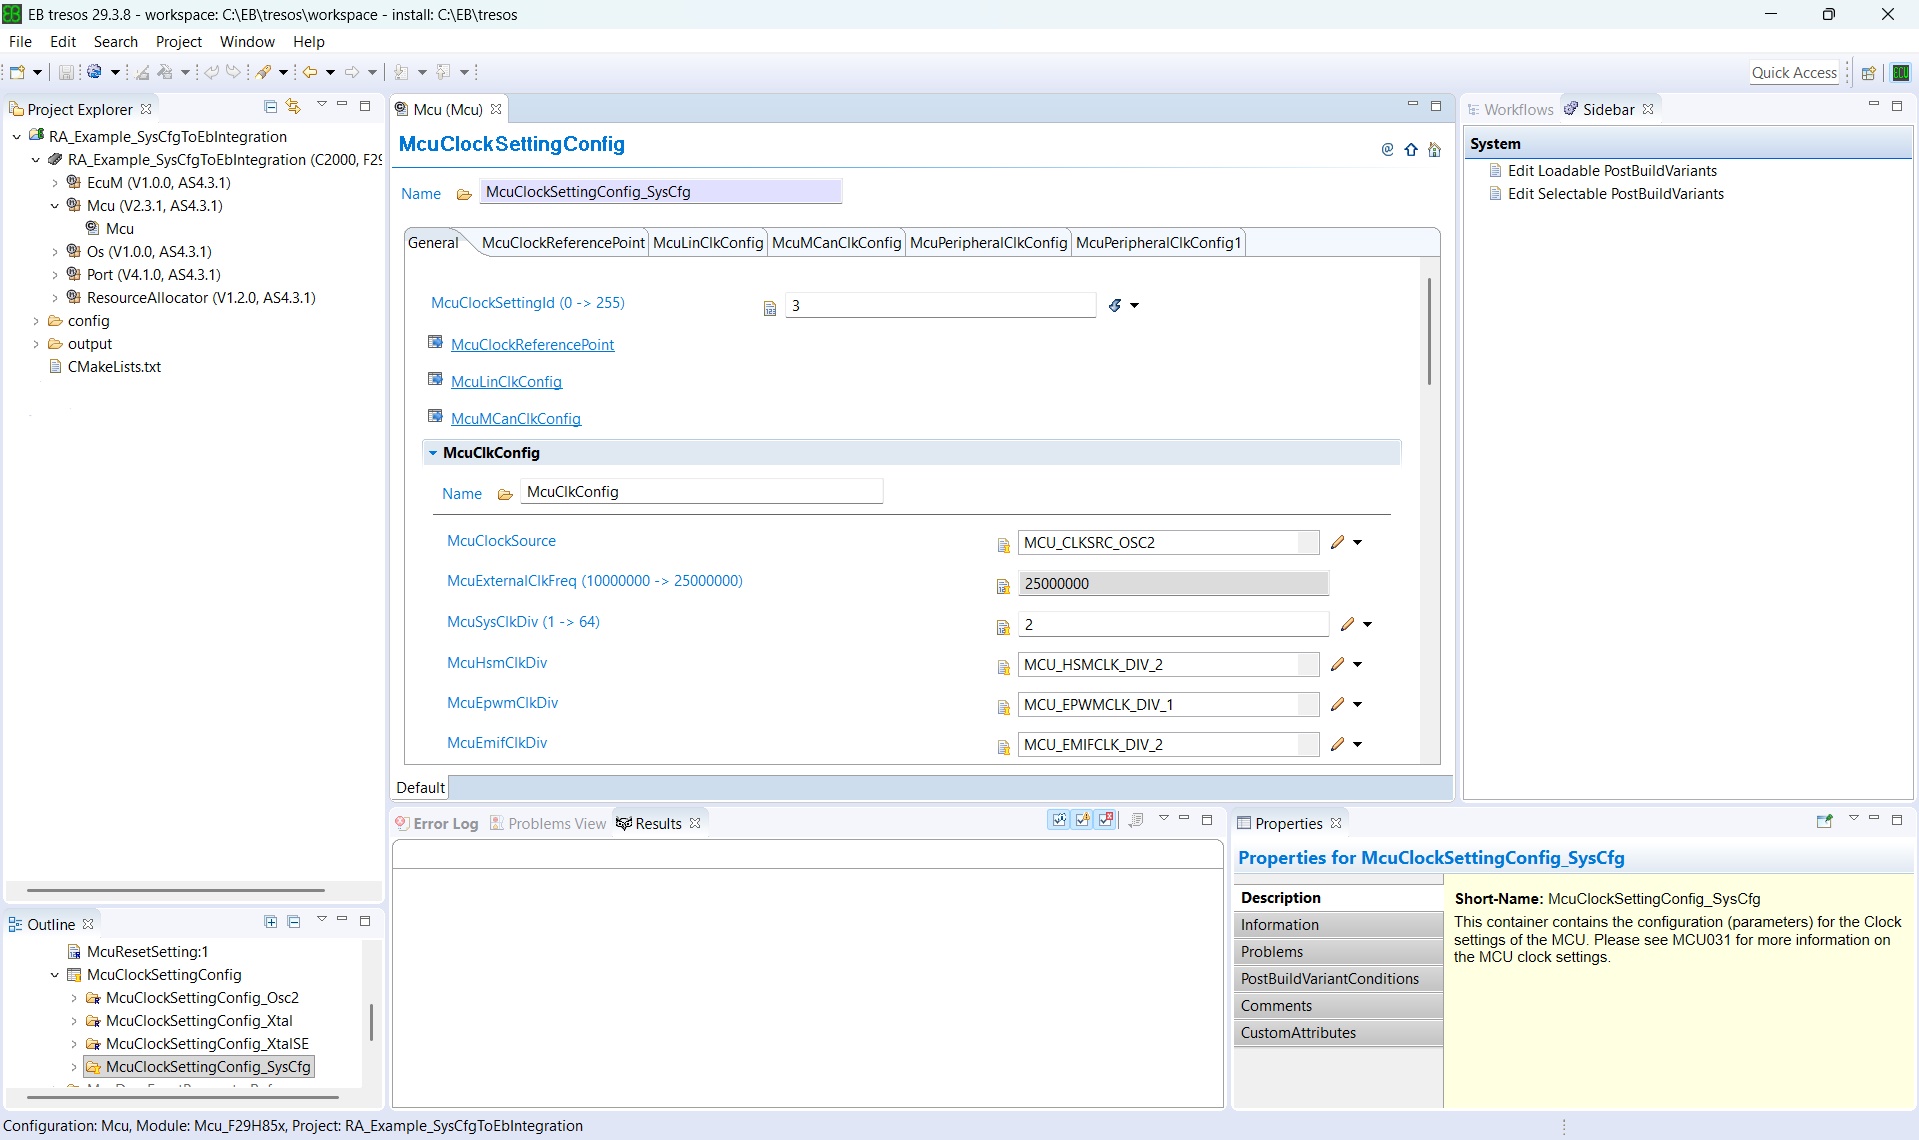Click the pencil icon for McuSysClkDiv
This screenshot has height=1140, width=1919.
click(x=1348, y=624)
